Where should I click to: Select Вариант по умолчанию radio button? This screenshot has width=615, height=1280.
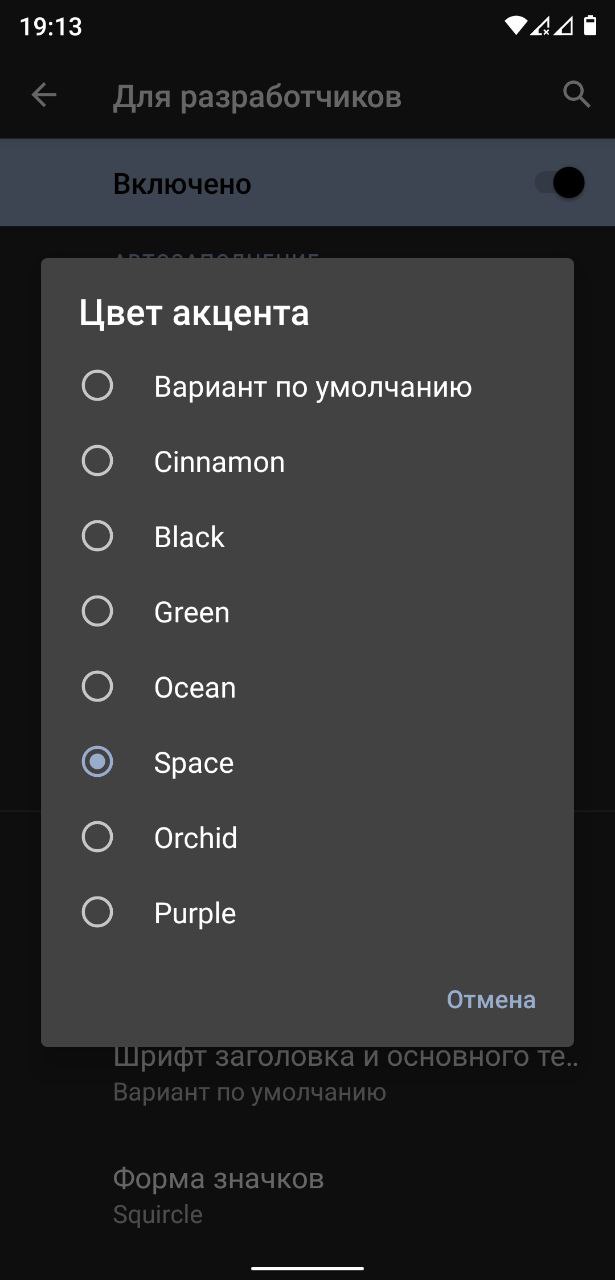click(97, 385)
